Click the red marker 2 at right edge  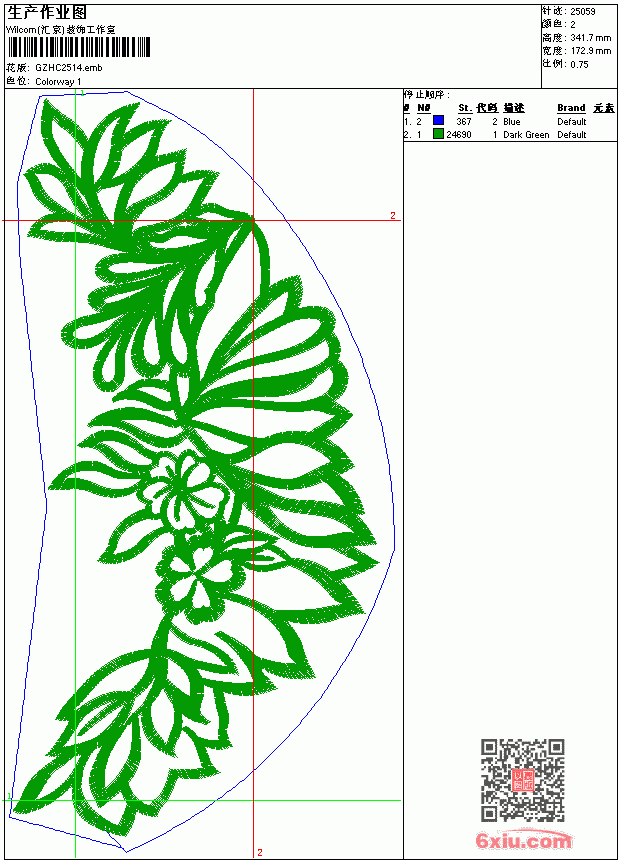393,216
